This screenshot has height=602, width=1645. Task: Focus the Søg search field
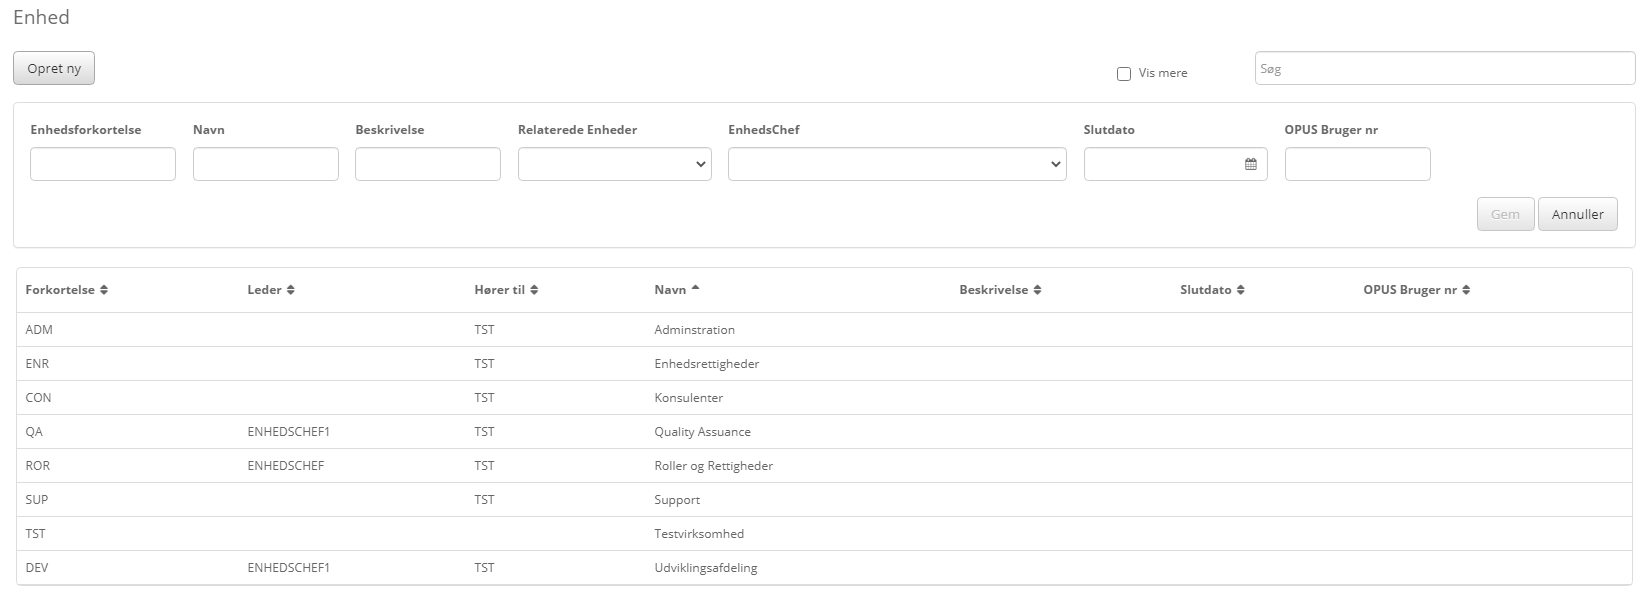1444,69
